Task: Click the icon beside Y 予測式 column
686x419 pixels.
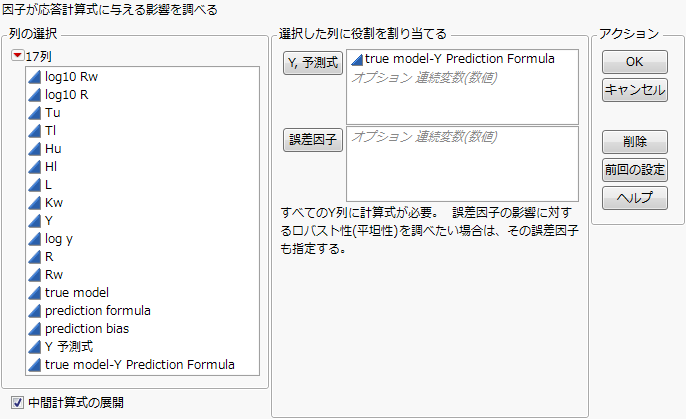Action: (34, 347)
